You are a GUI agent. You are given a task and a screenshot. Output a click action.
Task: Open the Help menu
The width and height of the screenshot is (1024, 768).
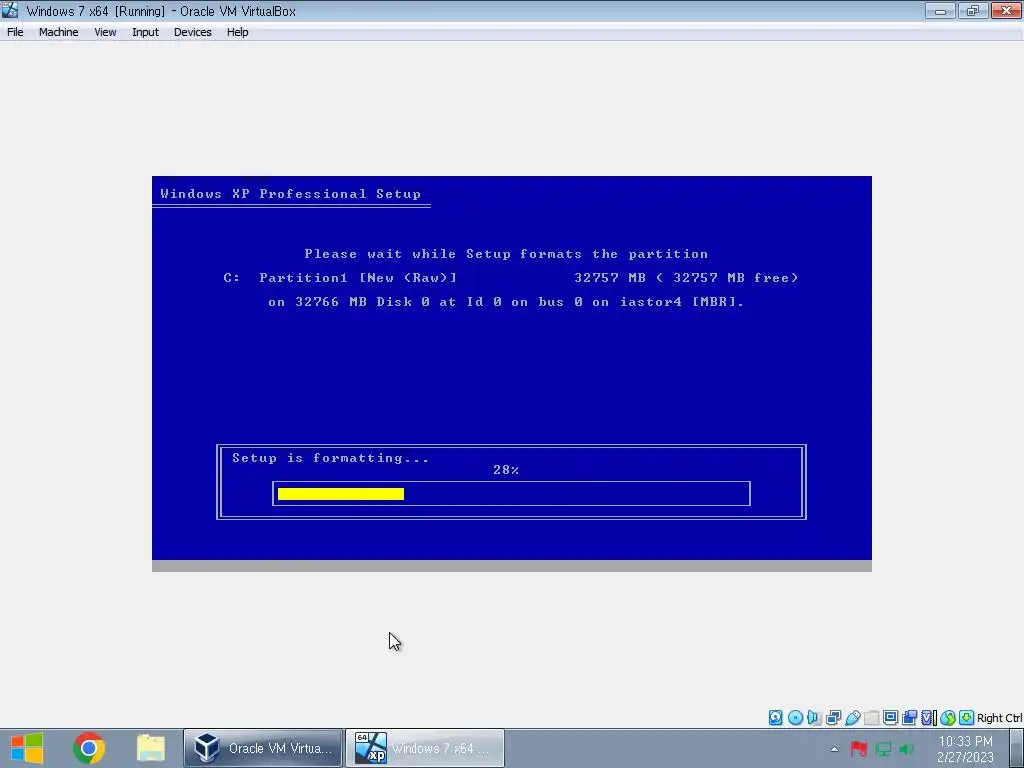[237, 32]
